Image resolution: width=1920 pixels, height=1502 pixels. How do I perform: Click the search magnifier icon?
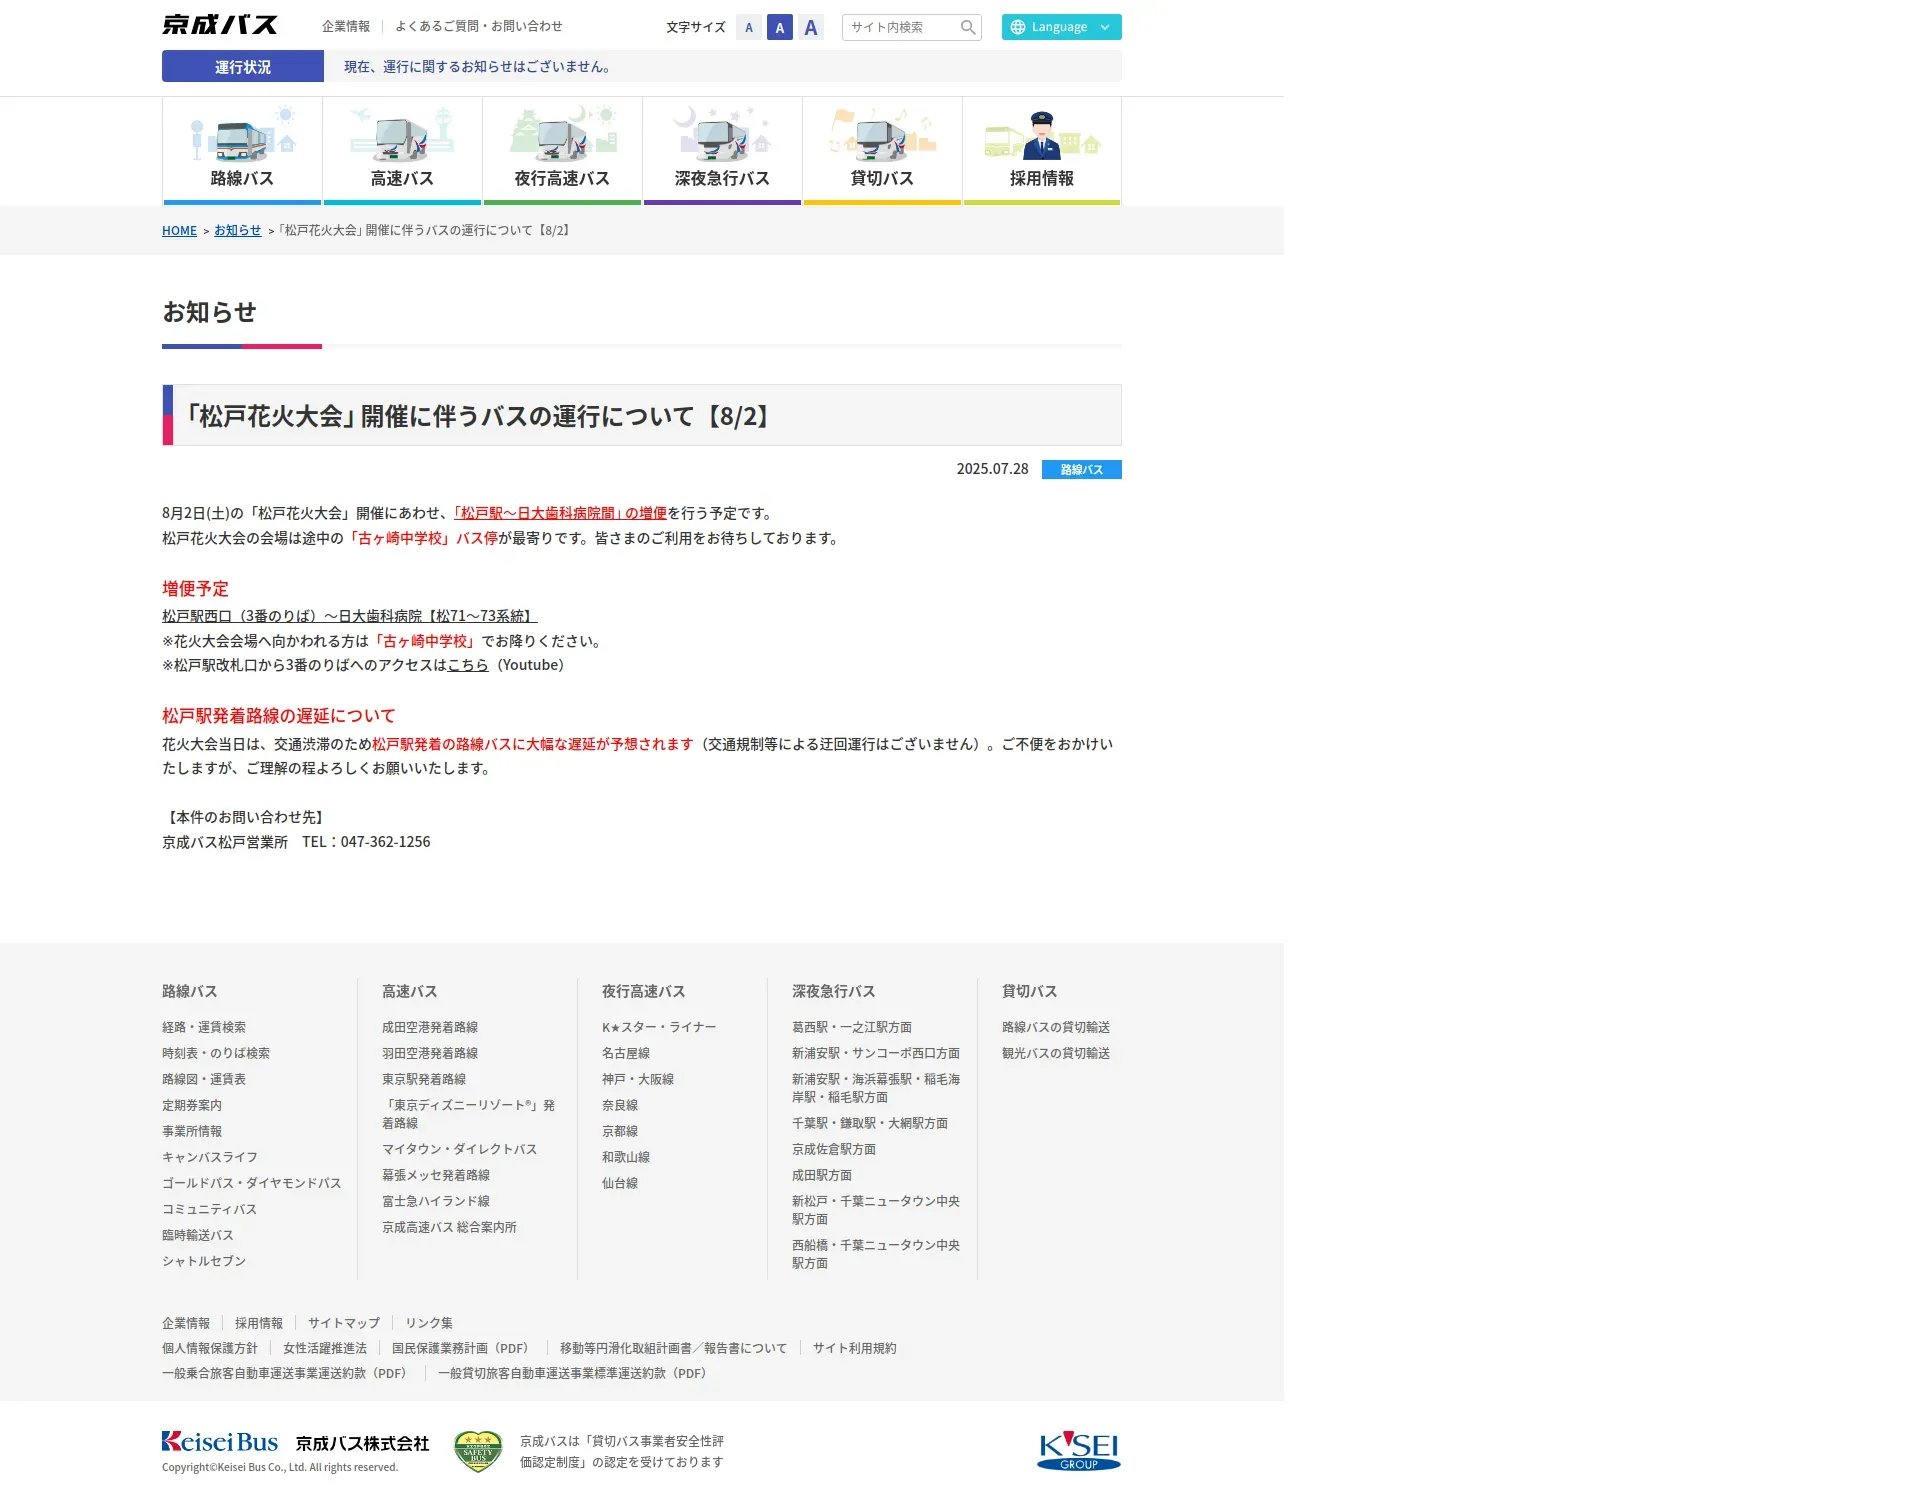click(967, 27)
